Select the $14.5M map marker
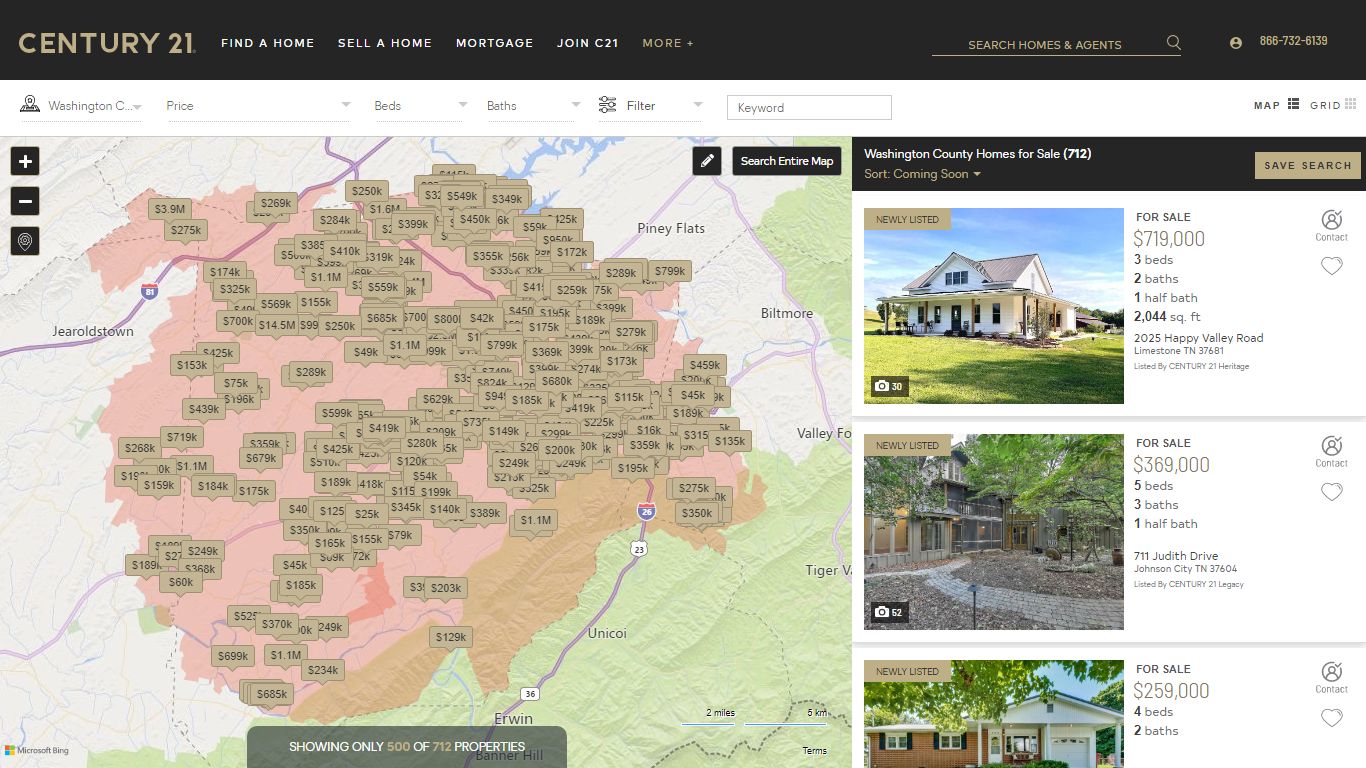Viewport: 1366px width, 768px height. pyautogui.click(x=276, y=325)
